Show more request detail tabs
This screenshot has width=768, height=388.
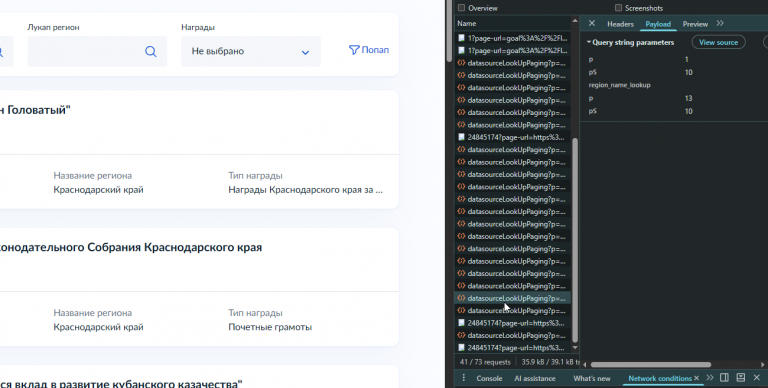click(720, 24)
